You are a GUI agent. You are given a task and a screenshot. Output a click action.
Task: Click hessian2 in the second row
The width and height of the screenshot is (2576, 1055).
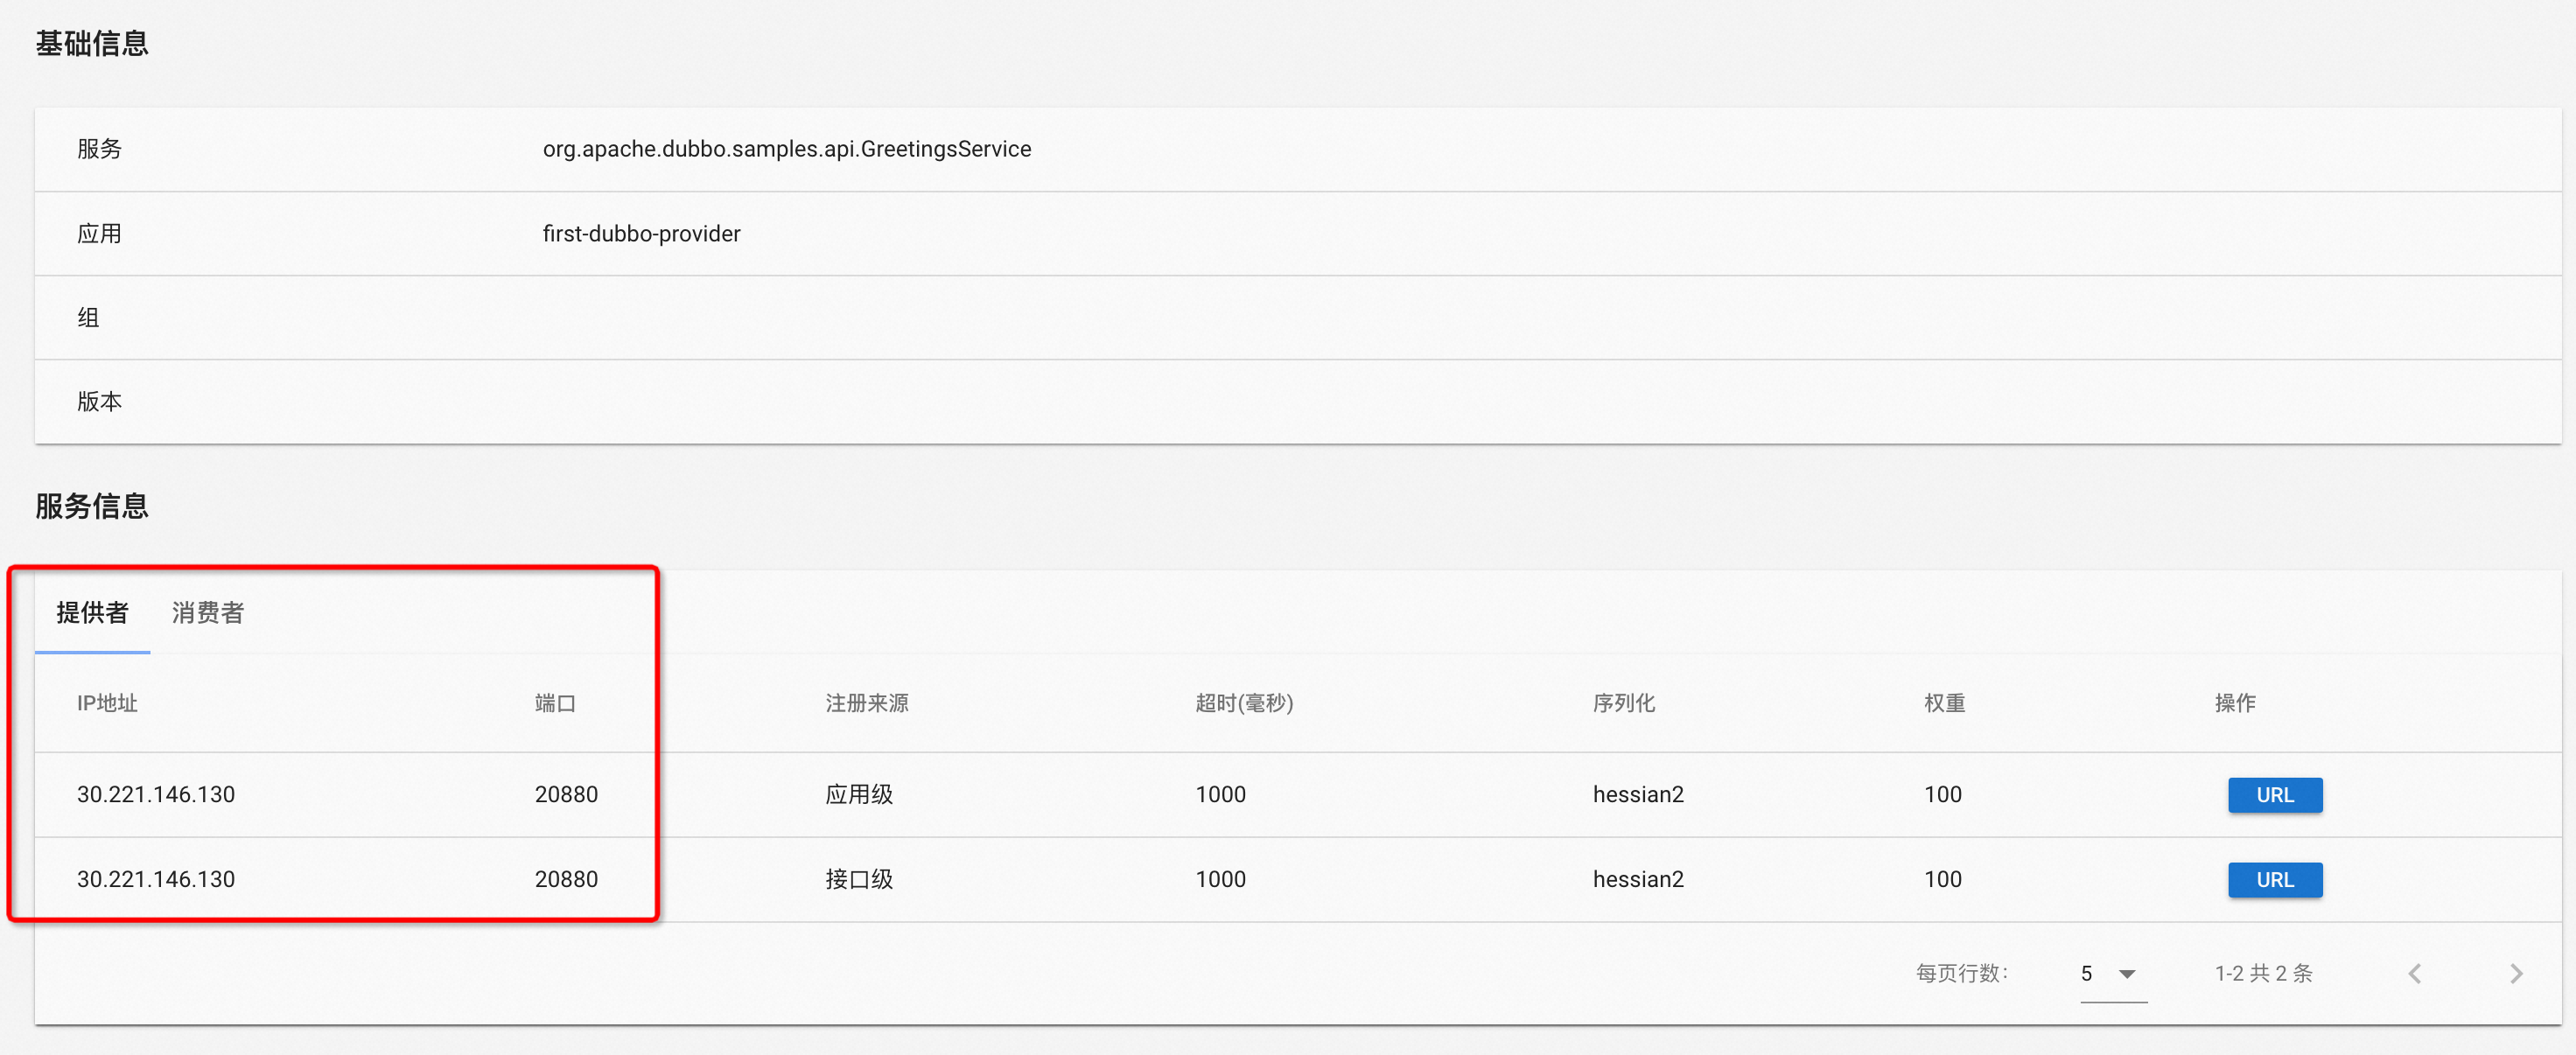click(1637, 879)
